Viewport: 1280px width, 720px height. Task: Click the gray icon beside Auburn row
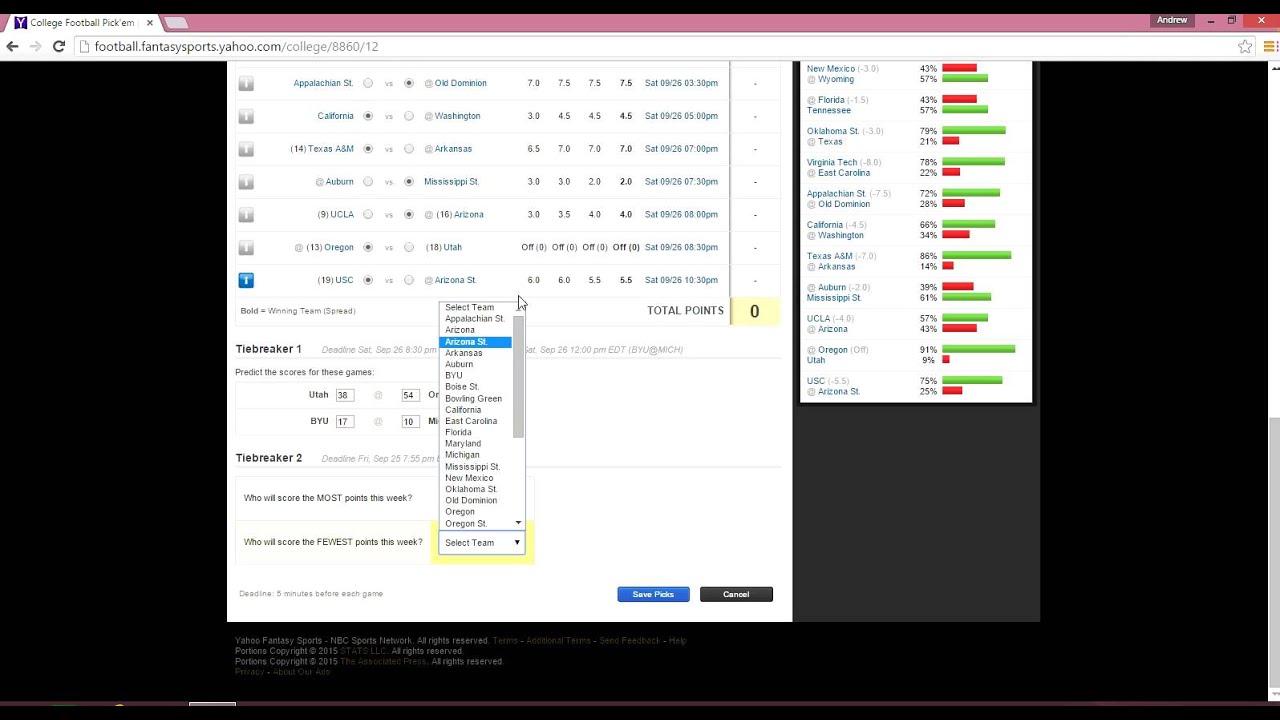point(246,182)
